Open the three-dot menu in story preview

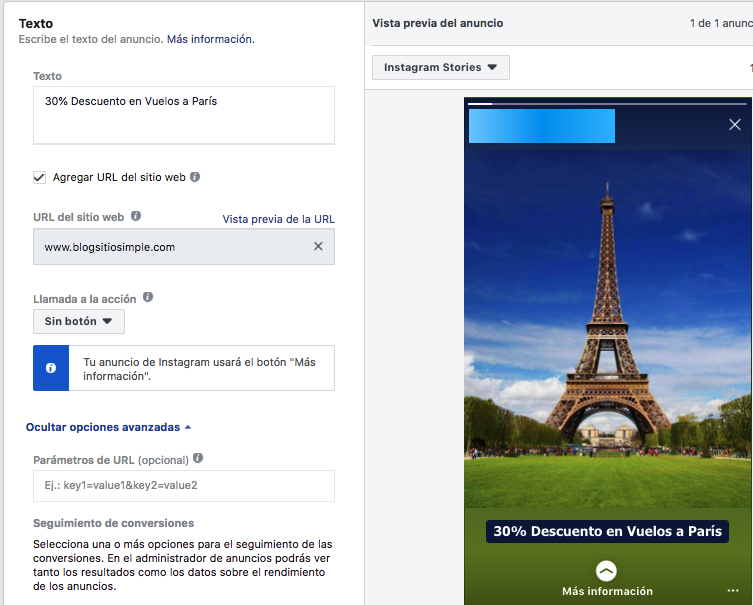733,591
